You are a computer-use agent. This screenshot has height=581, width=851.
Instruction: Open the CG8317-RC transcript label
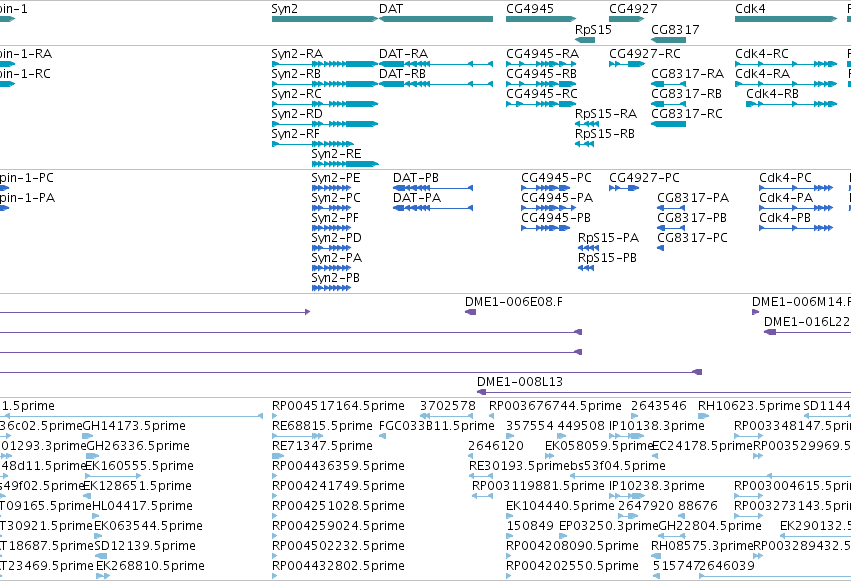(687, 114)
